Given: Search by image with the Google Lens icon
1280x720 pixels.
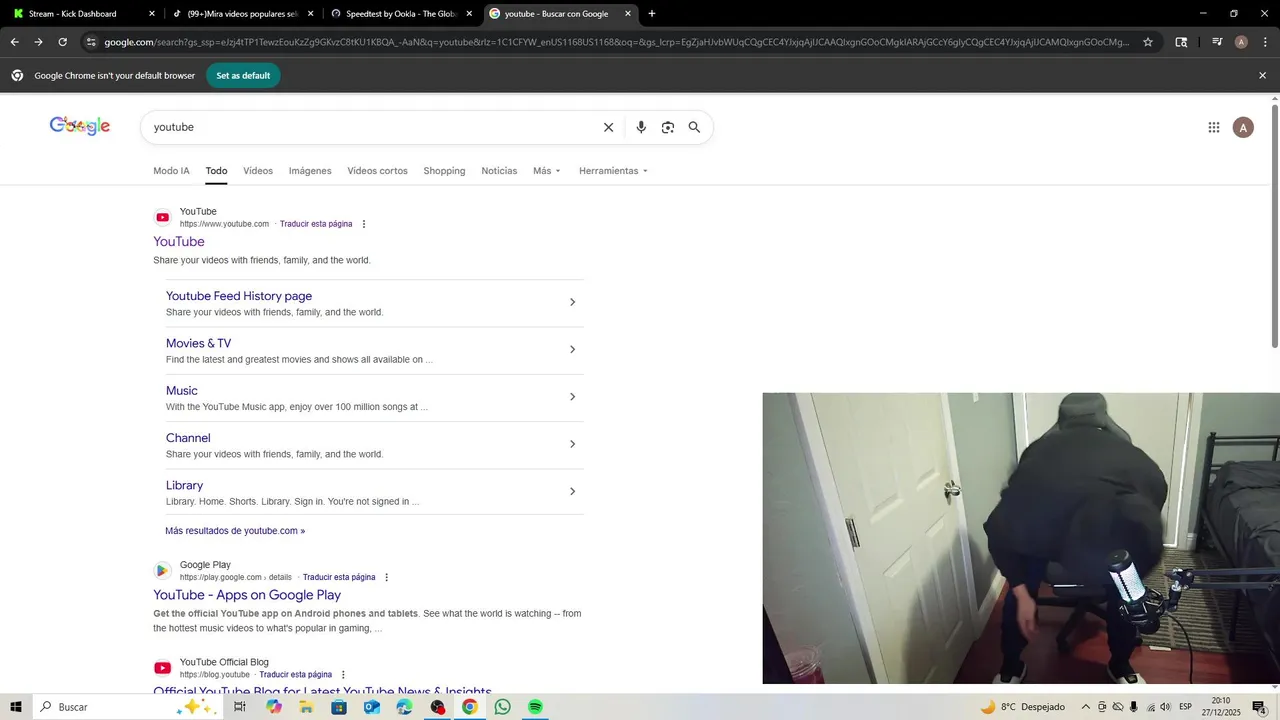Looking at the screenshot, I should 668,127.
